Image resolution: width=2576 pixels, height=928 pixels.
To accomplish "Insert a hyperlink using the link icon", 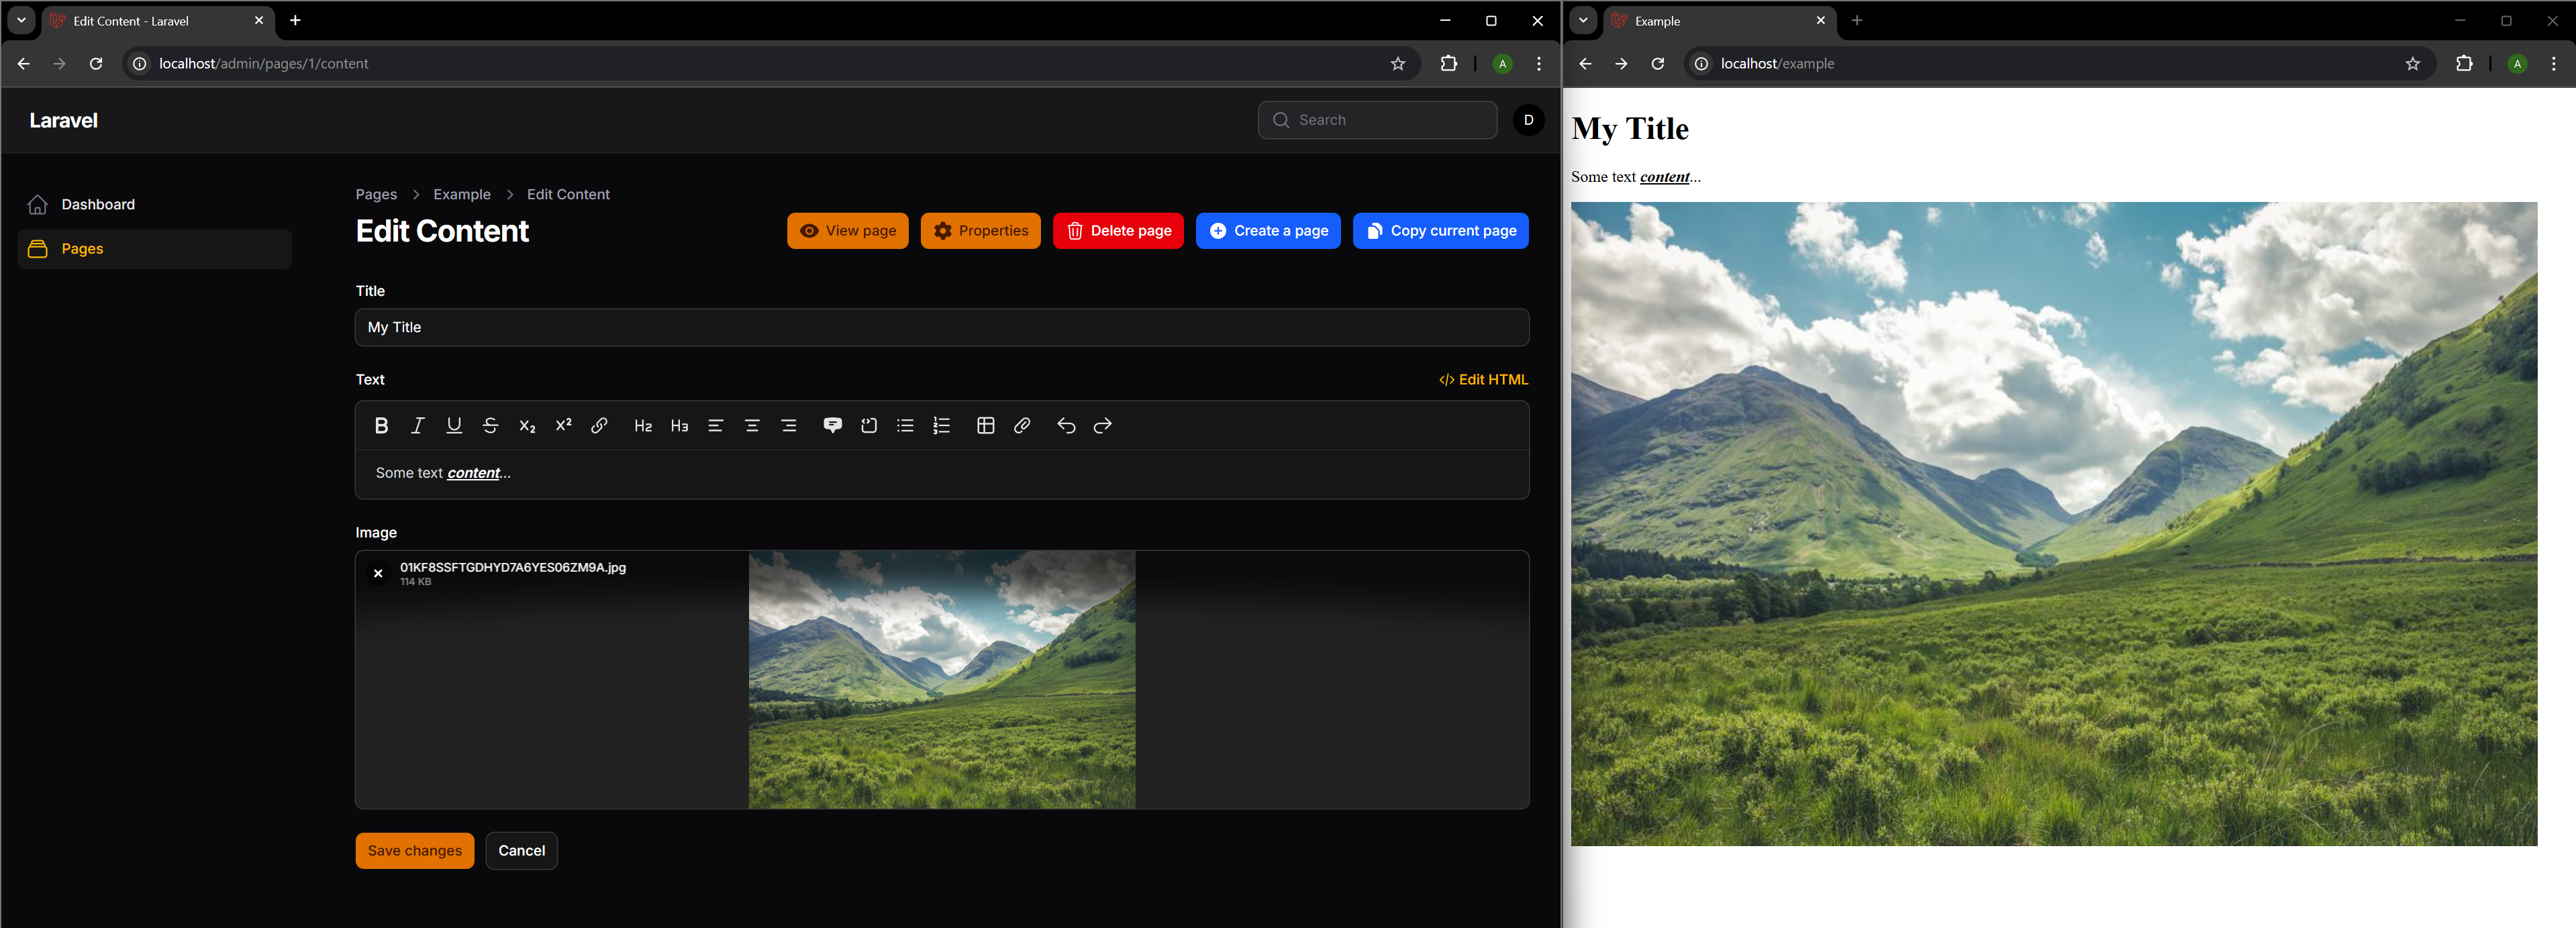I will (x=599, y=425).
